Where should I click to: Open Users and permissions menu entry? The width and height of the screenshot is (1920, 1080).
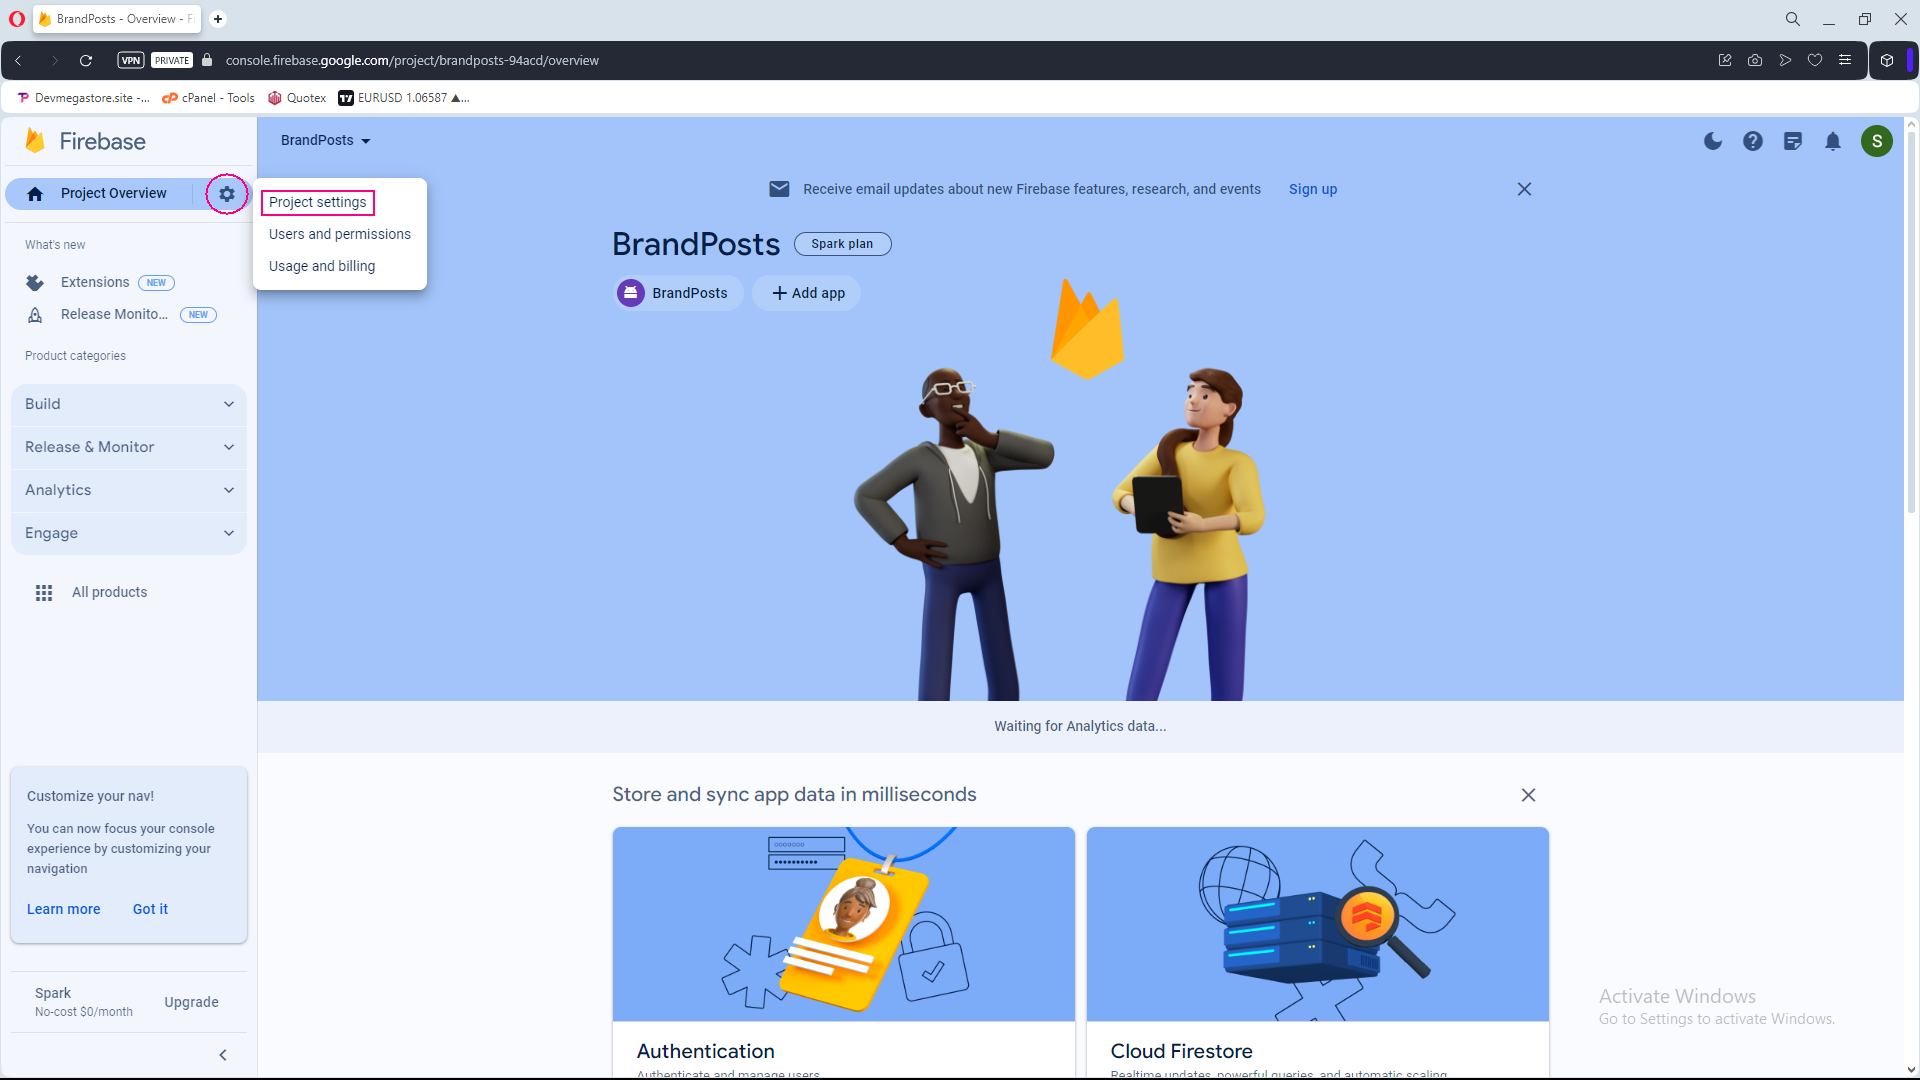[340, 234]
